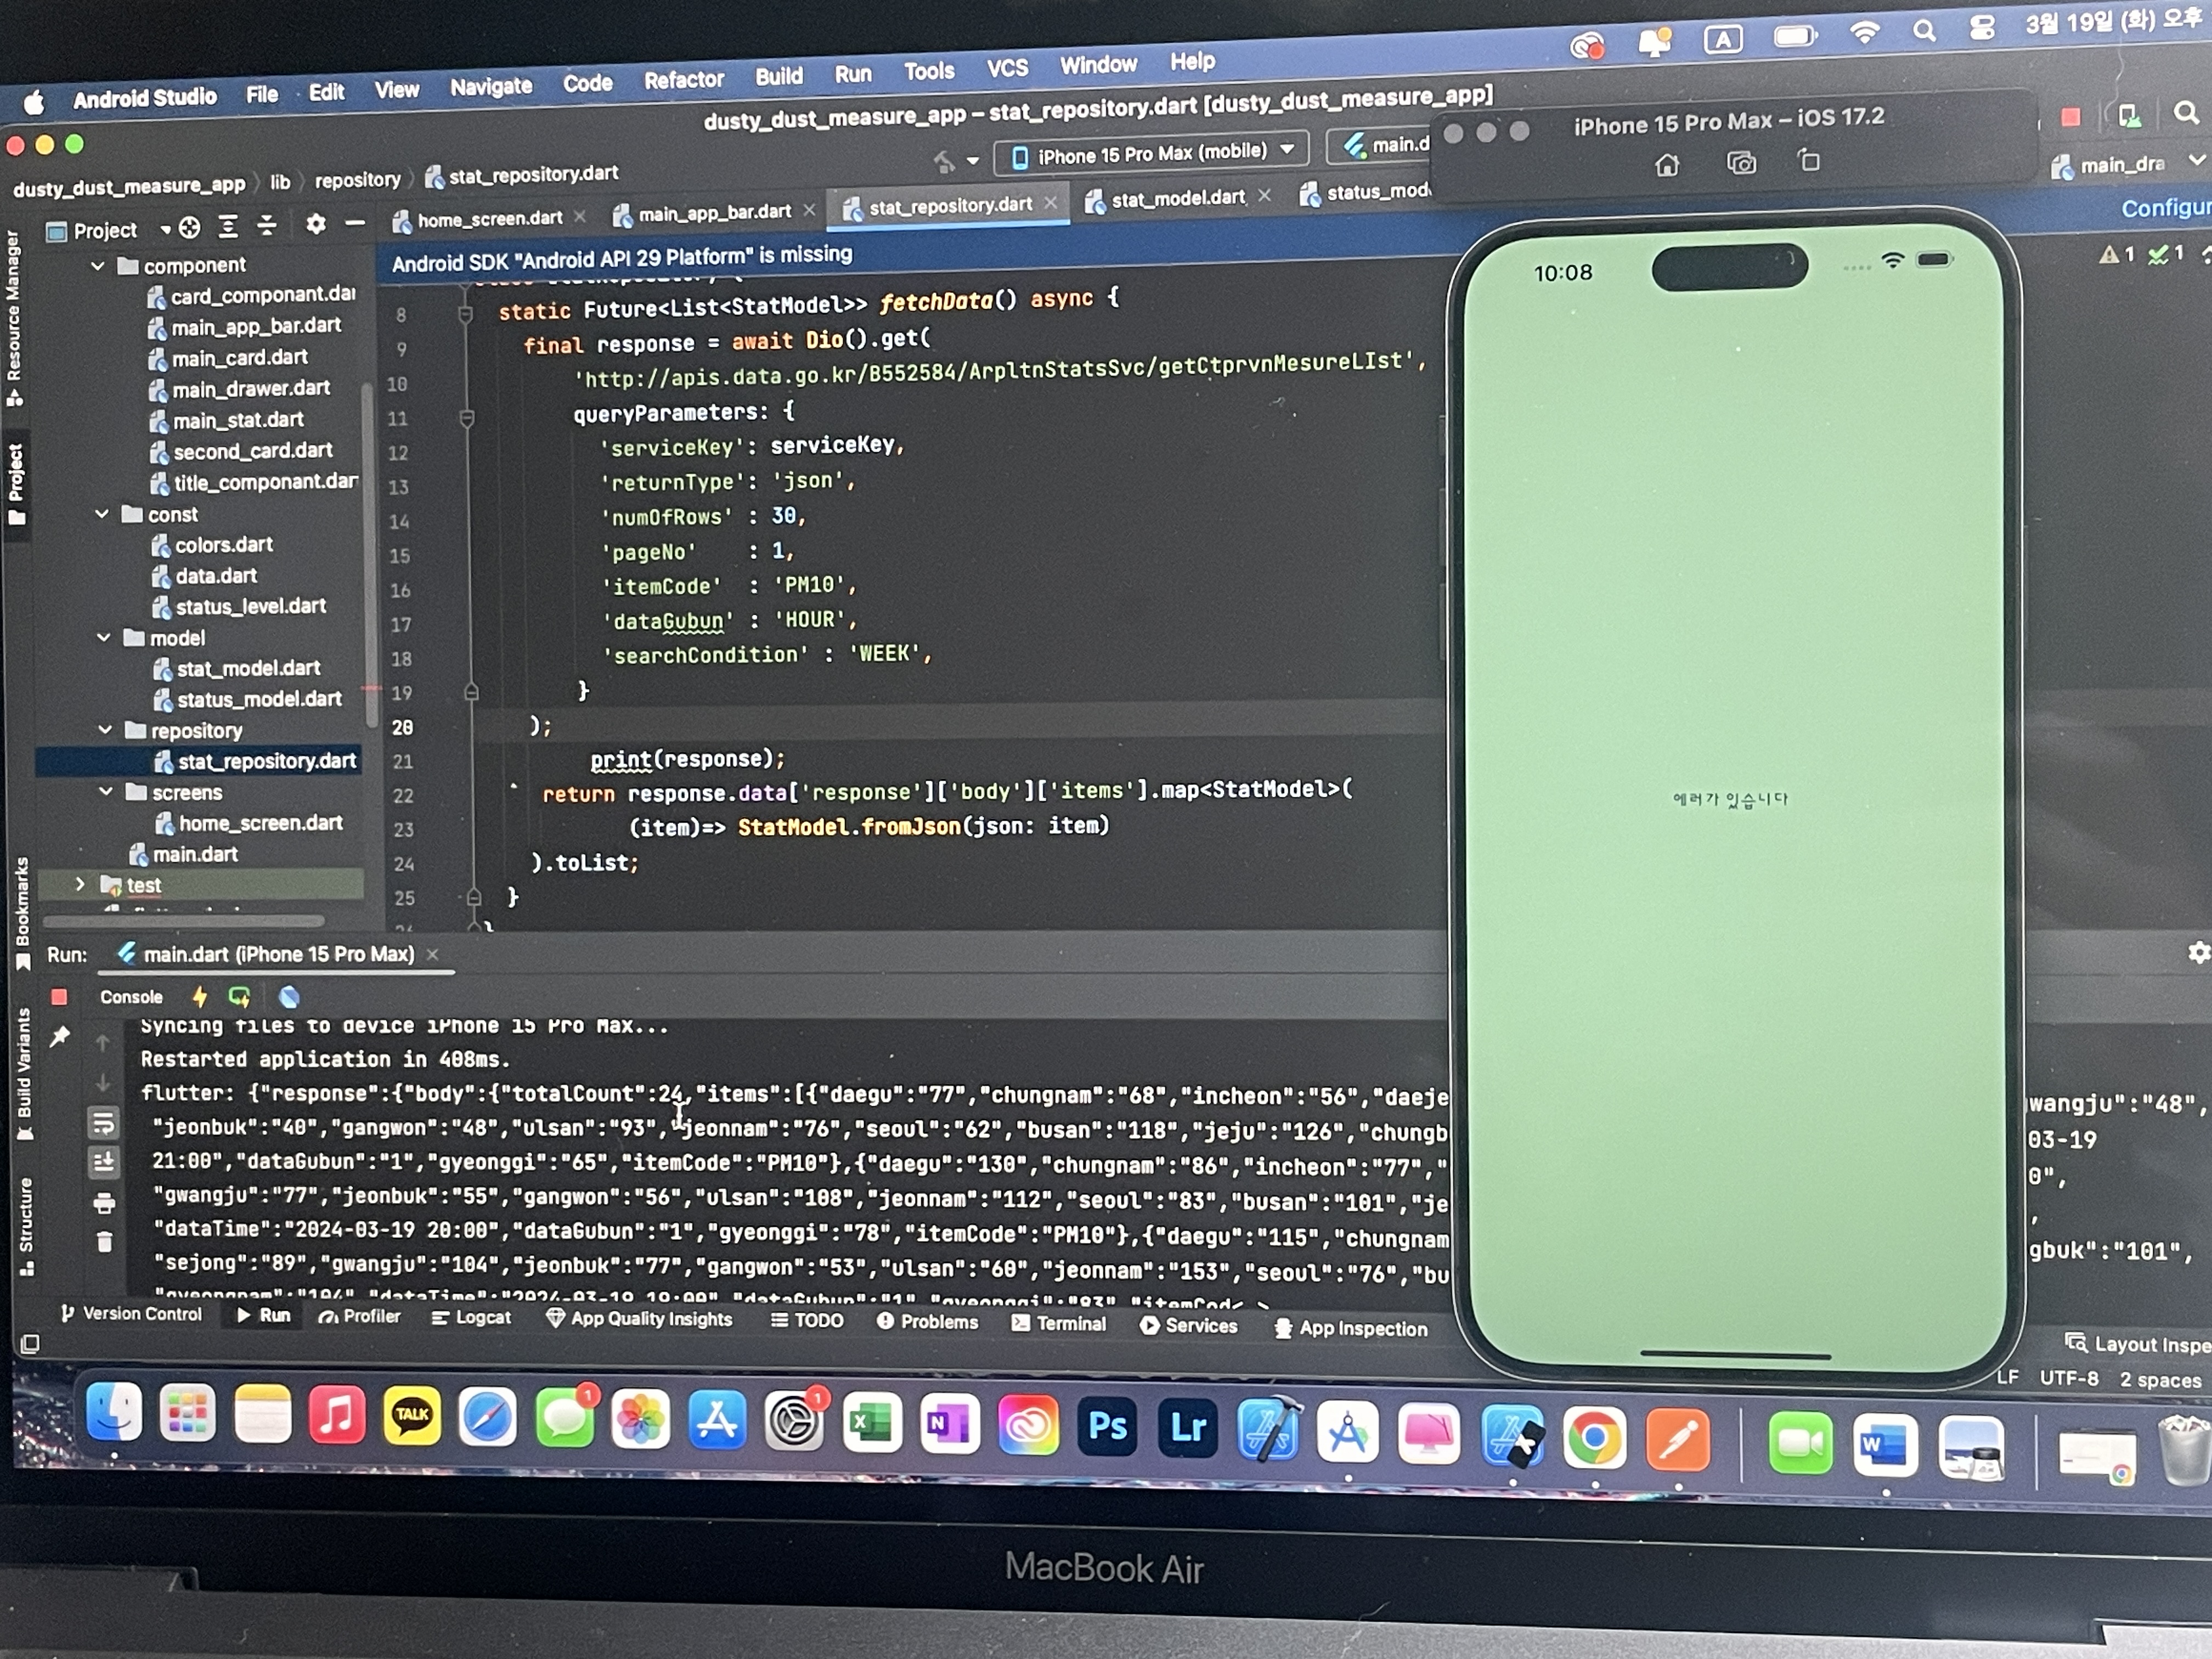Fold the fetchData method at line 8
Screen dimensions: 2212x1659
(465, 315)
